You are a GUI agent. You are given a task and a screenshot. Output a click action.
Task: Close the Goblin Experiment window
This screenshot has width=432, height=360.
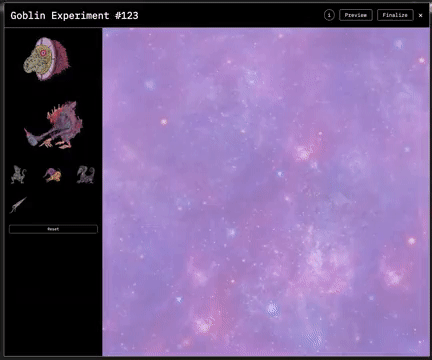point(421,15)
